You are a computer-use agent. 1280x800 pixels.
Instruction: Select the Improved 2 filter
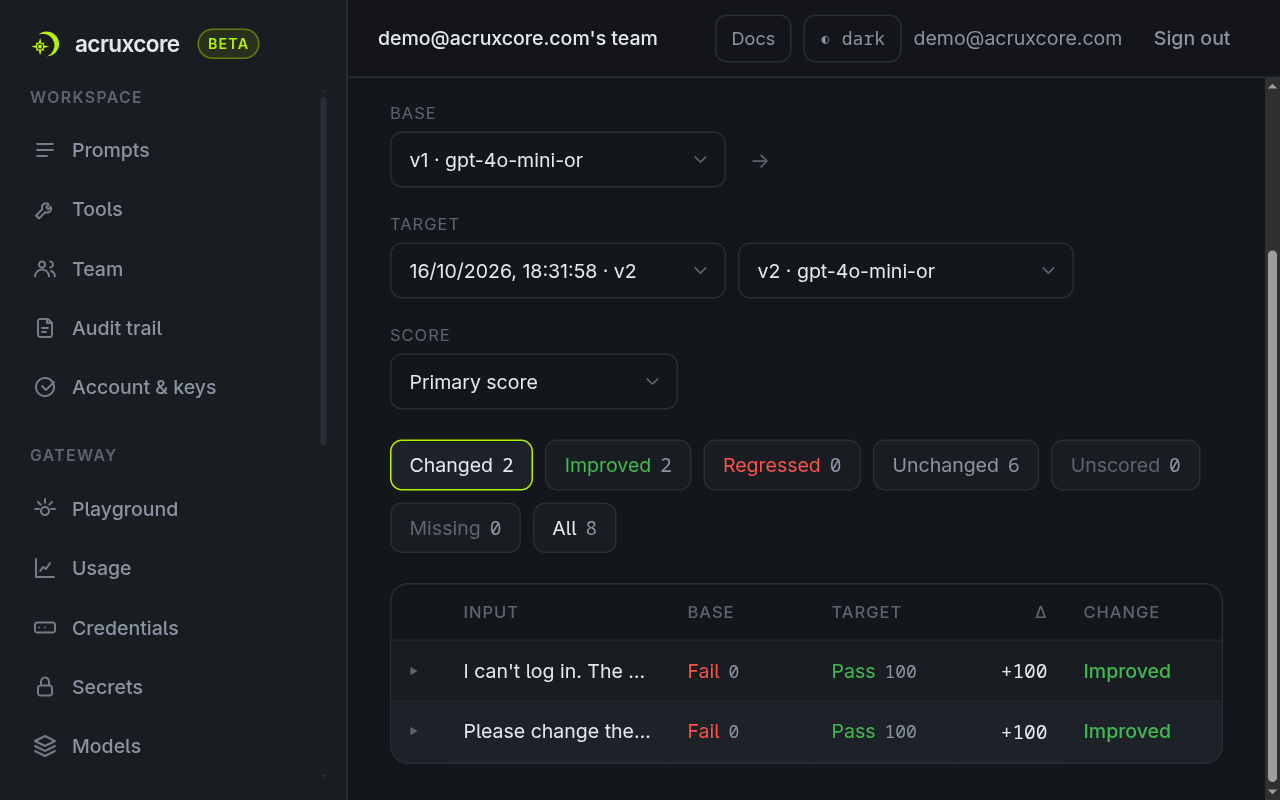(x=618, y=465)
